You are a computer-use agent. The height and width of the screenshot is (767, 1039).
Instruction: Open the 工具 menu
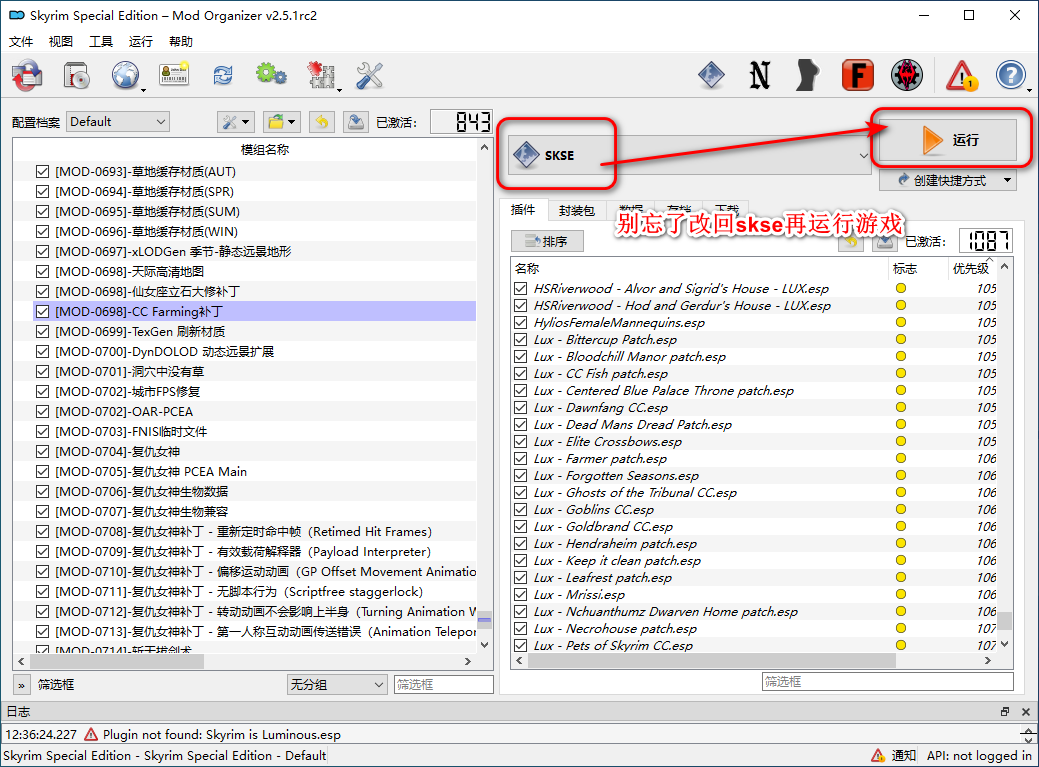pyautogui.click(x=101, y=42)
